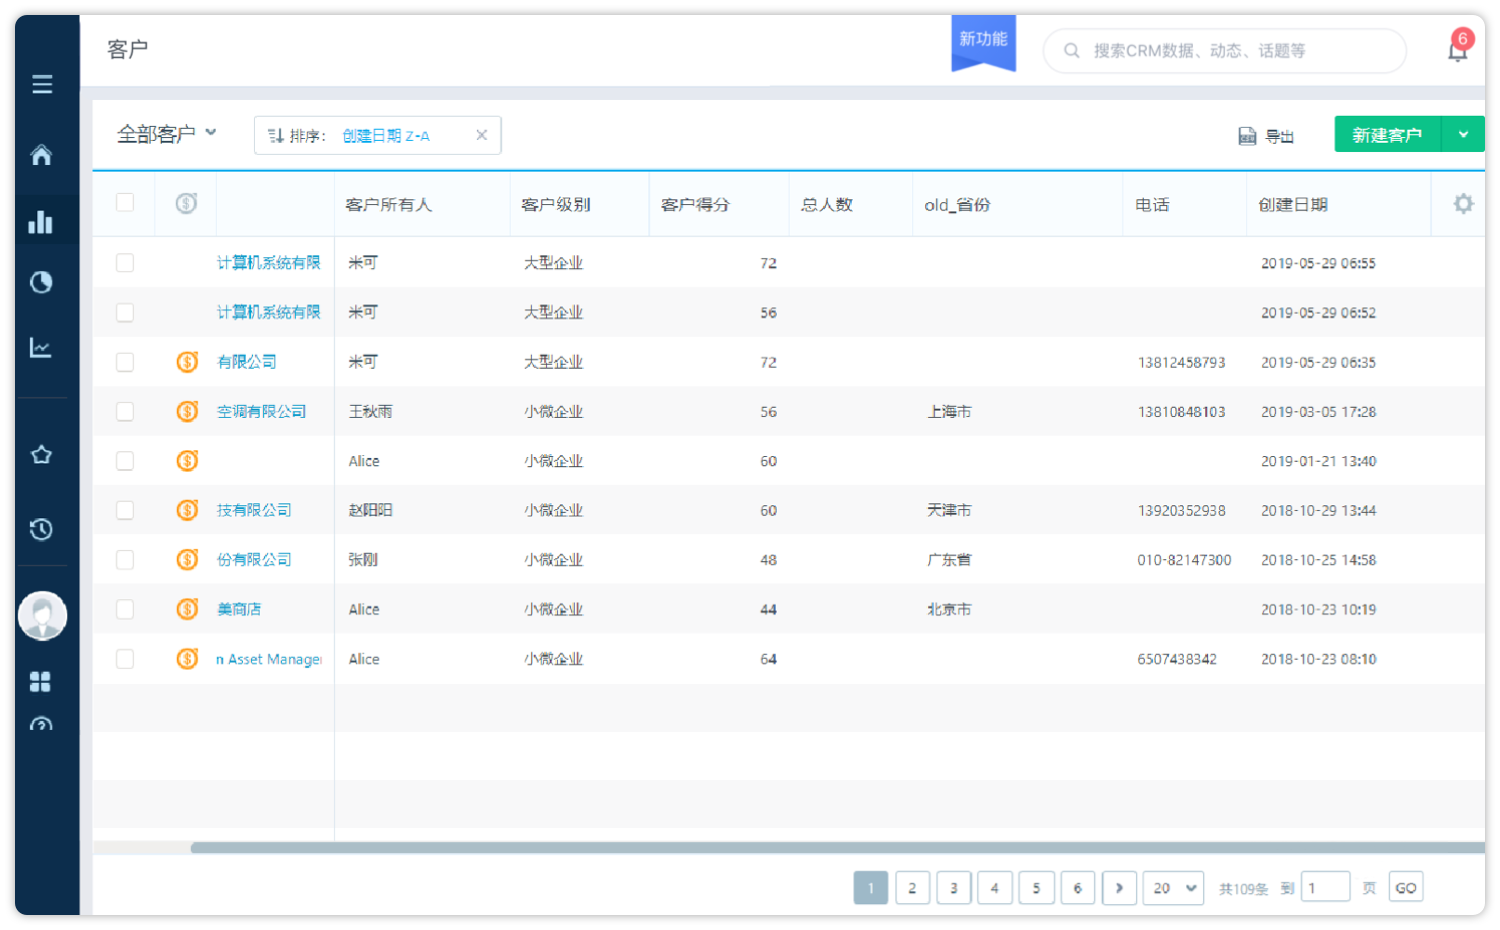Image resolution: width=1500 pixels, height=930 pixels.
Task: Check the row dated 2019-05-29 06:52
Action: 125,312
